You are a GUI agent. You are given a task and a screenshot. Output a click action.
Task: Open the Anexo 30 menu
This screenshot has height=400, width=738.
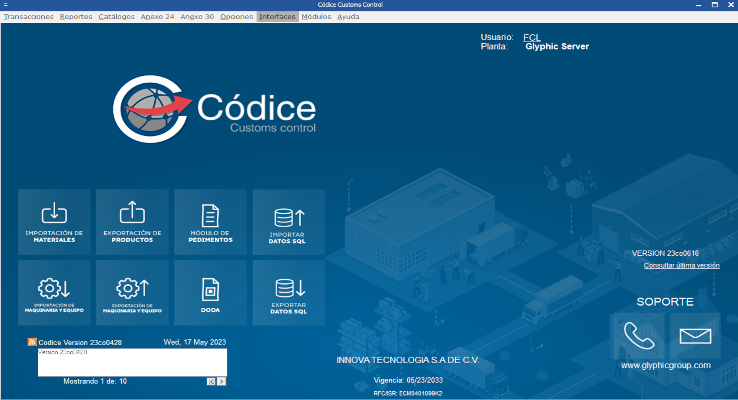point(197,16)
